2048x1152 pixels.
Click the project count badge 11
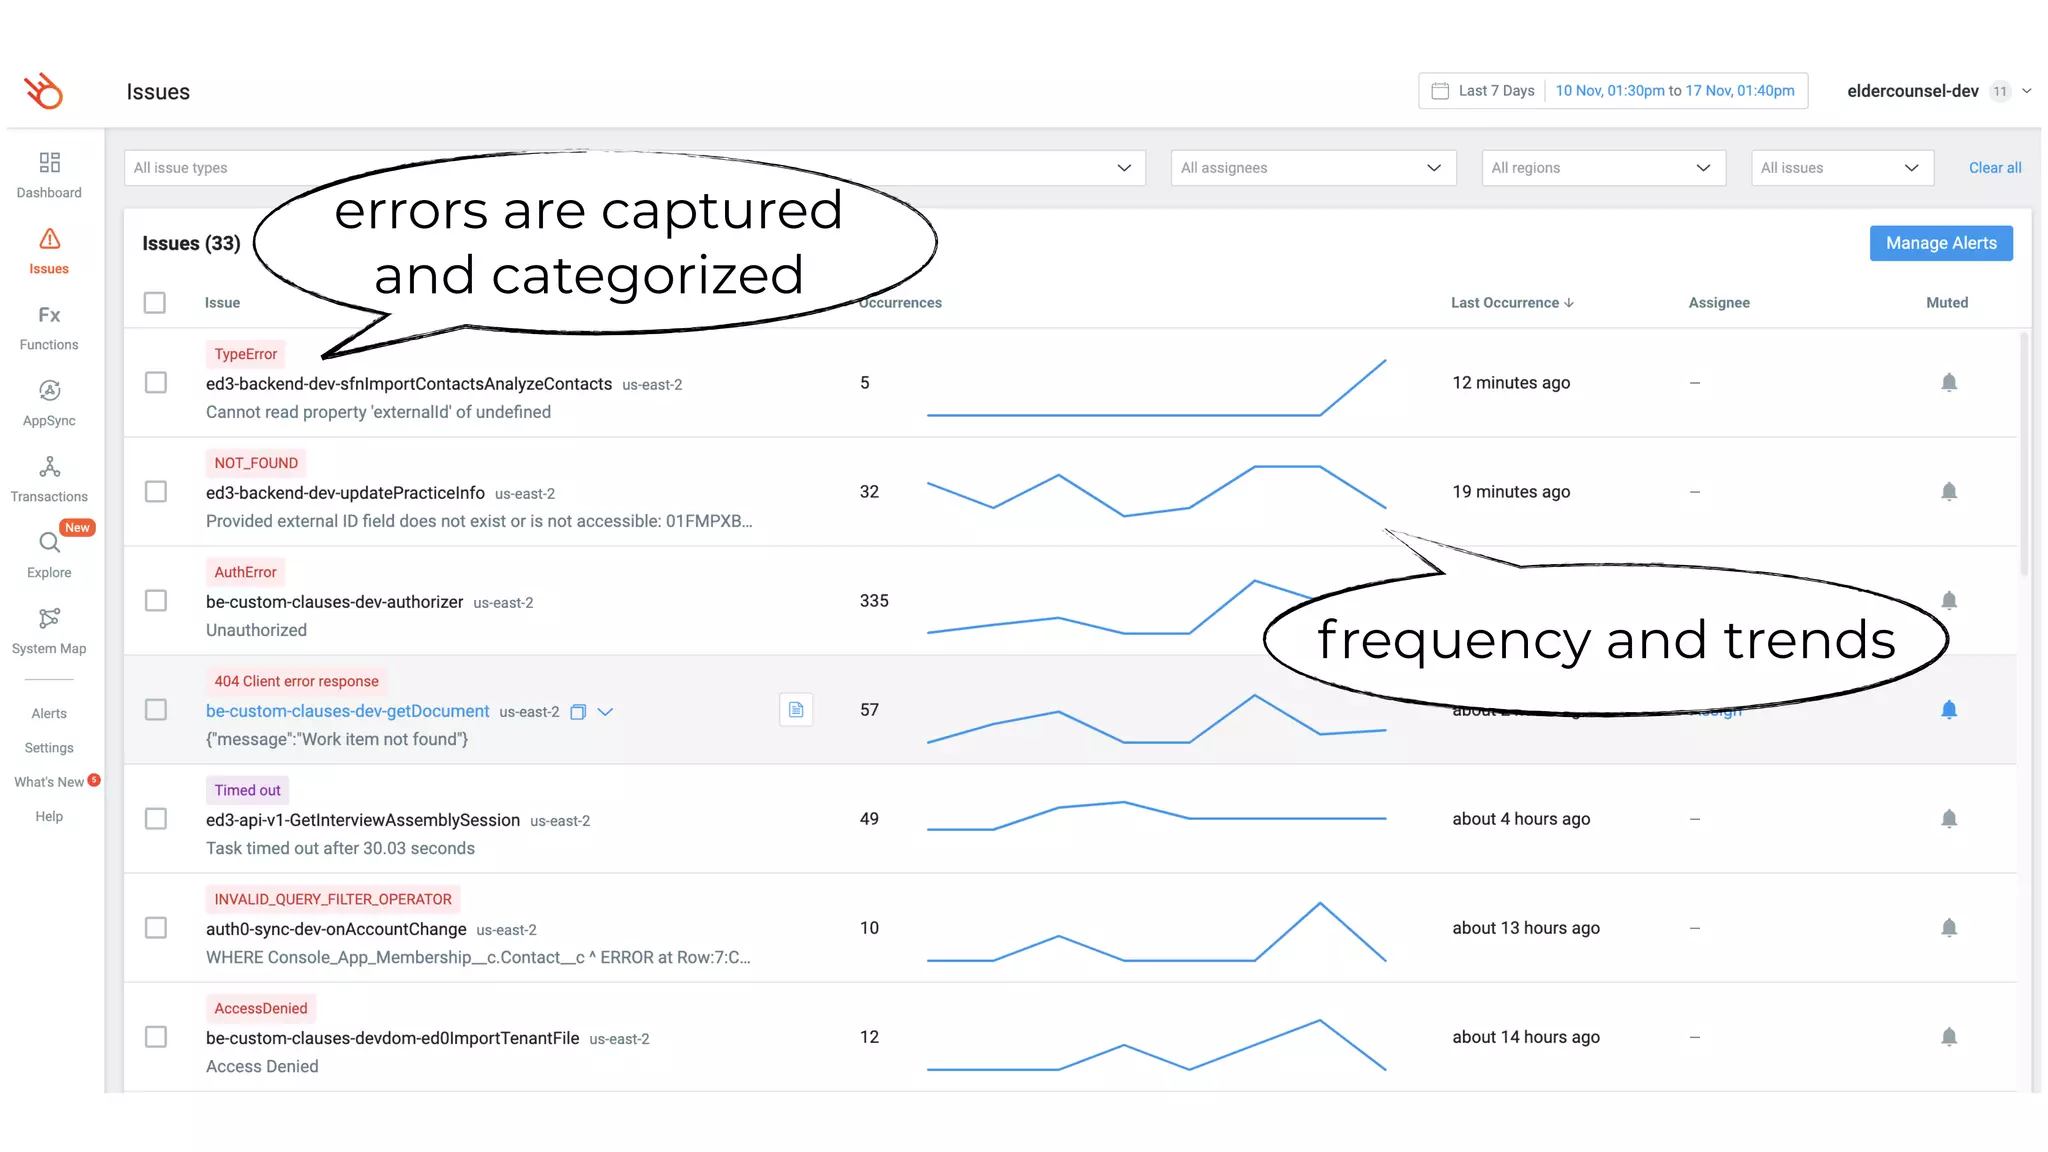(2000, 91)
